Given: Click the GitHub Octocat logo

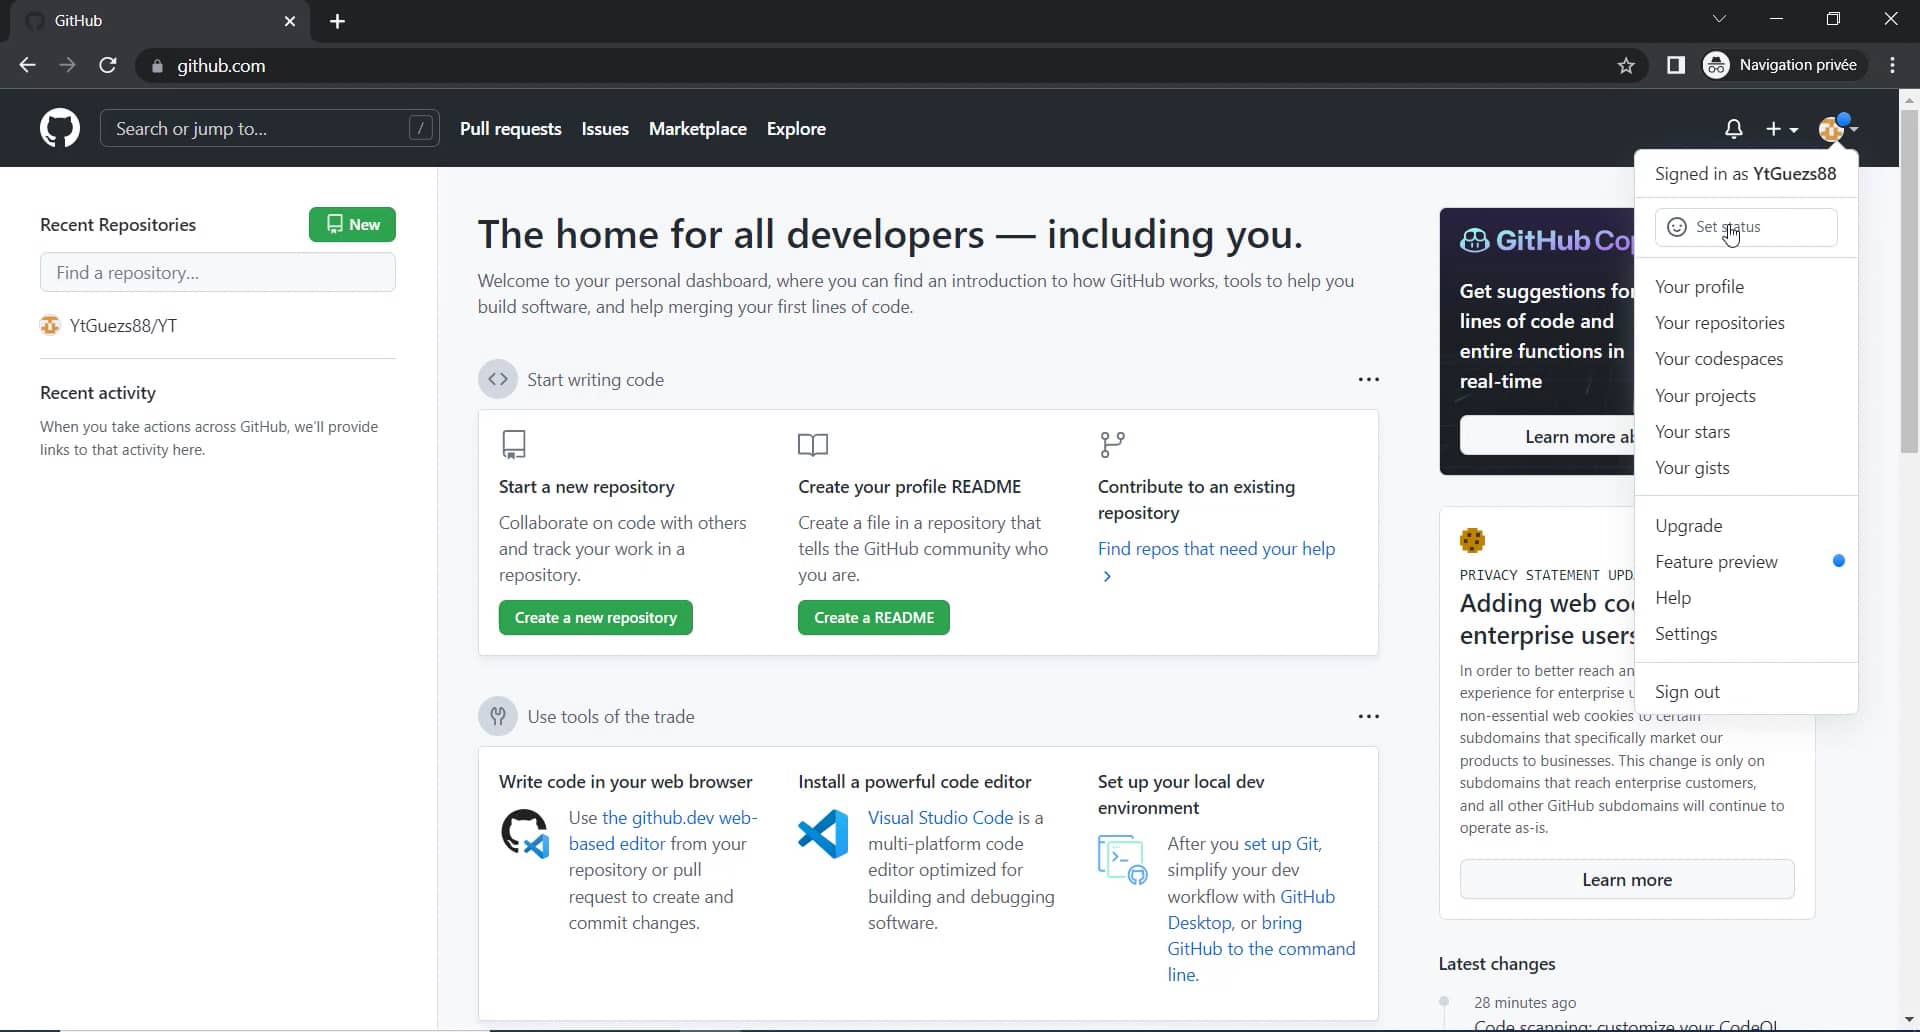Looking at the screenshot, I should tap(60, 129).
